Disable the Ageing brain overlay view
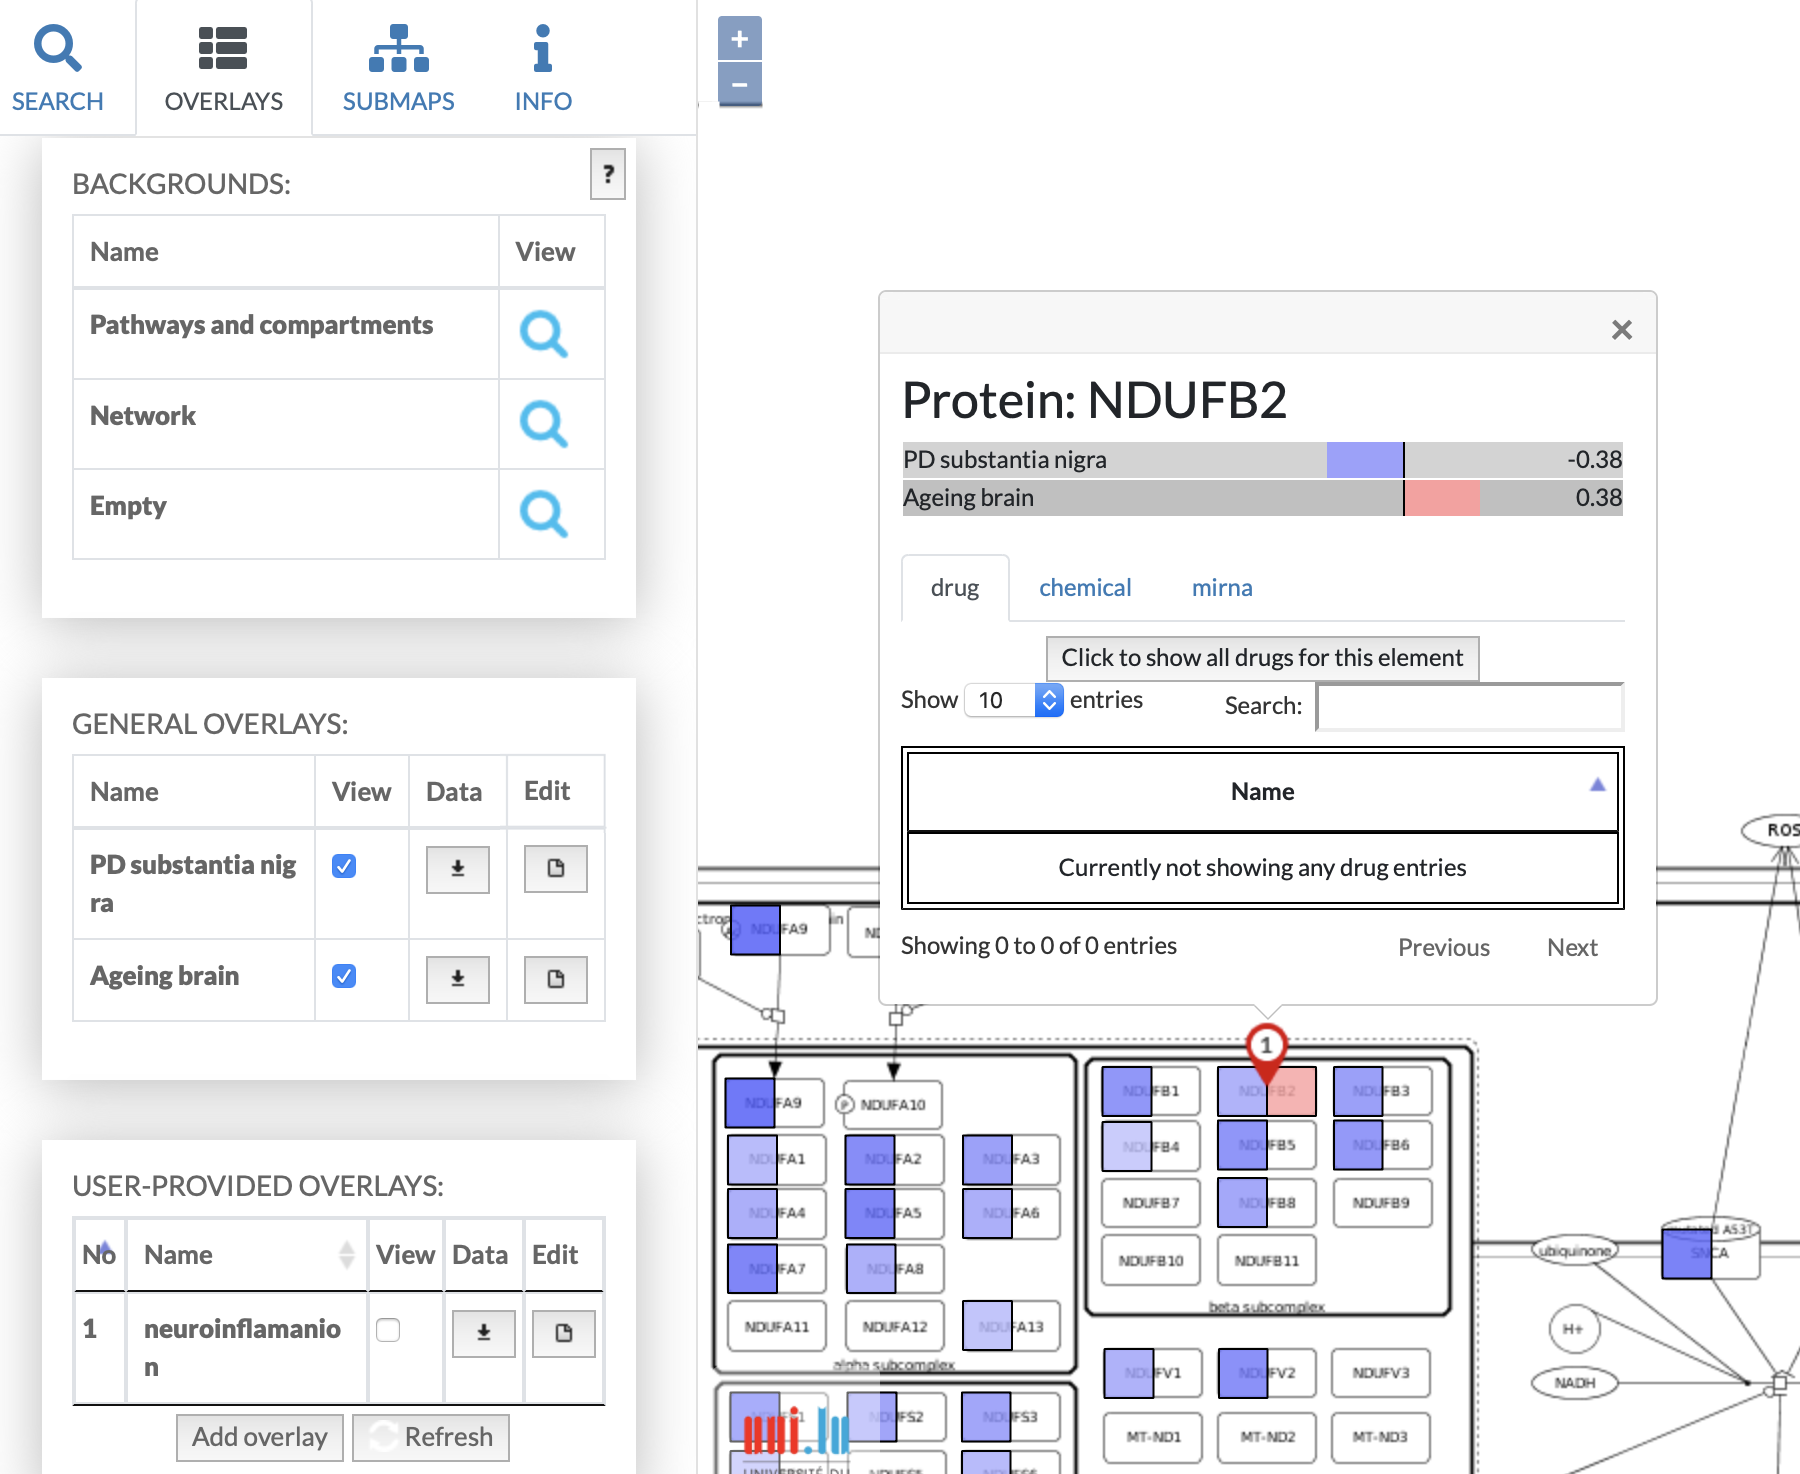This screenshot has width=1800, height=1474. [x=344, y=976]
